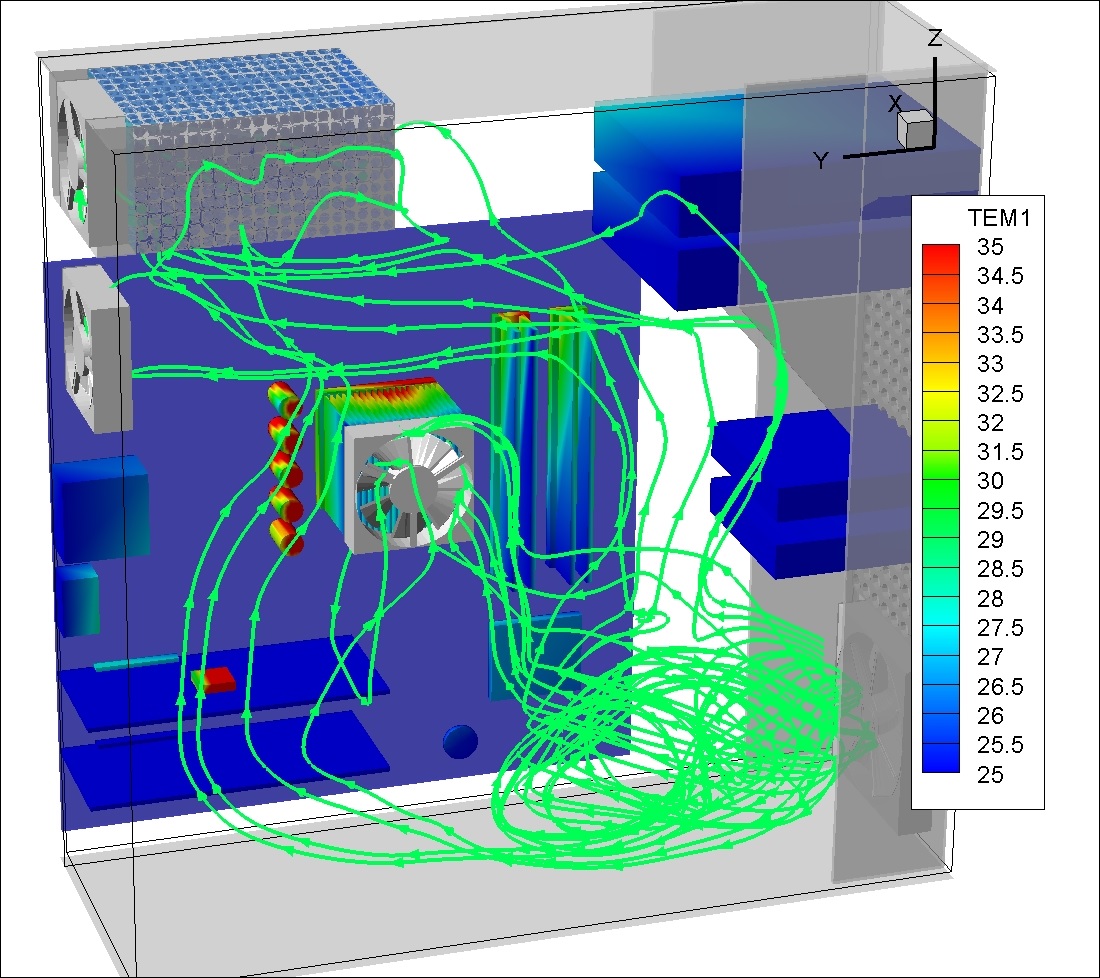This screenshot has height=978, width=1100.
Task: Click the round blue battery on motherboard
Action: 460,740
